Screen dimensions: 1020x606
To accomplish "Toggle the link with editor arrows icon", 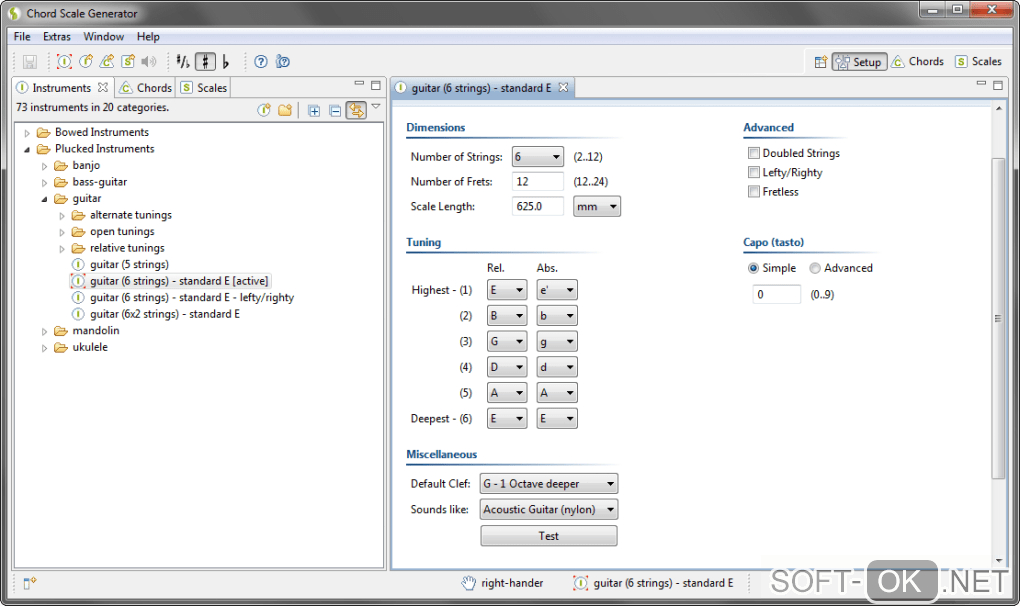I will [356, 110].
